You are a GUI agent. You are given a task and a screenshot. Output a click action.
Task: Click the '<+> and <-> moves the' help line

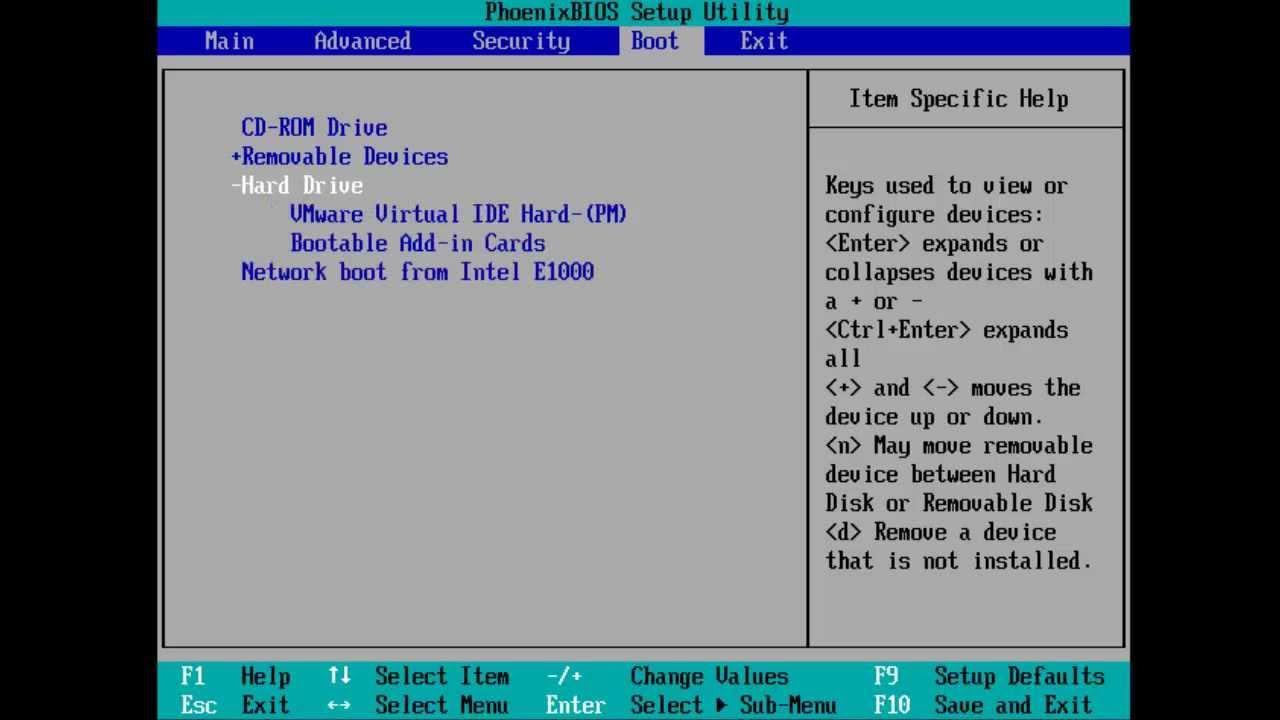(953, 388)
